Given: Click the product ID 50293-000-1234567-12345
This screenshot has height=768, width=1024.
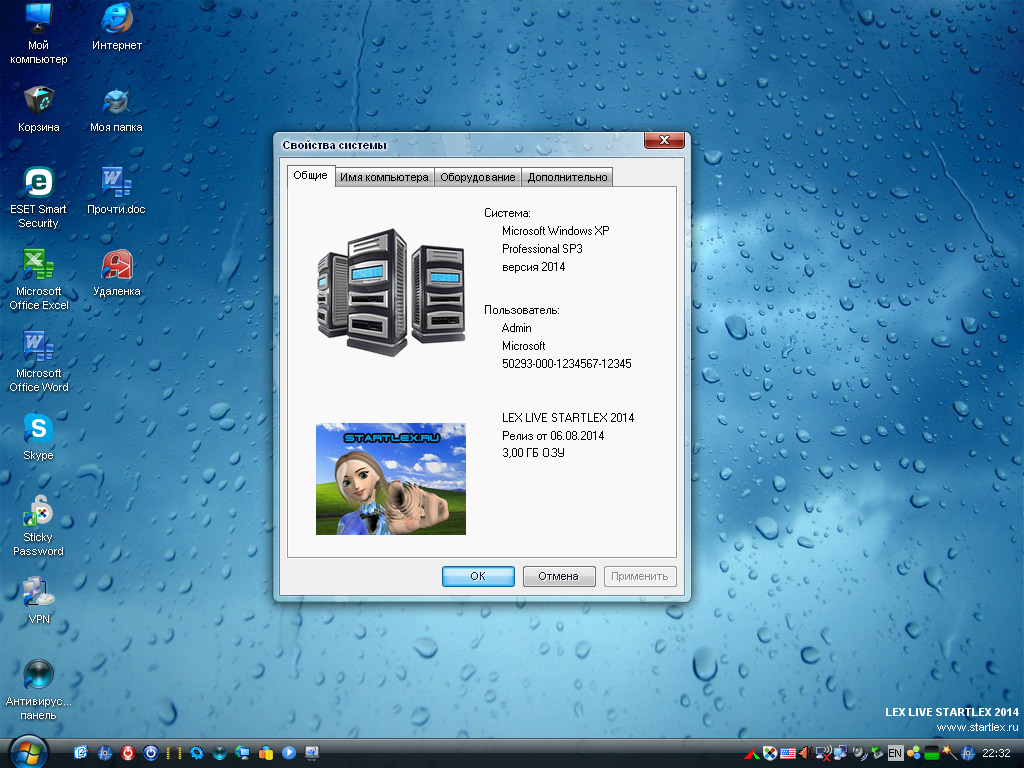Looking at the screenshot, I should pyautogui.click(x=566, y=364).
